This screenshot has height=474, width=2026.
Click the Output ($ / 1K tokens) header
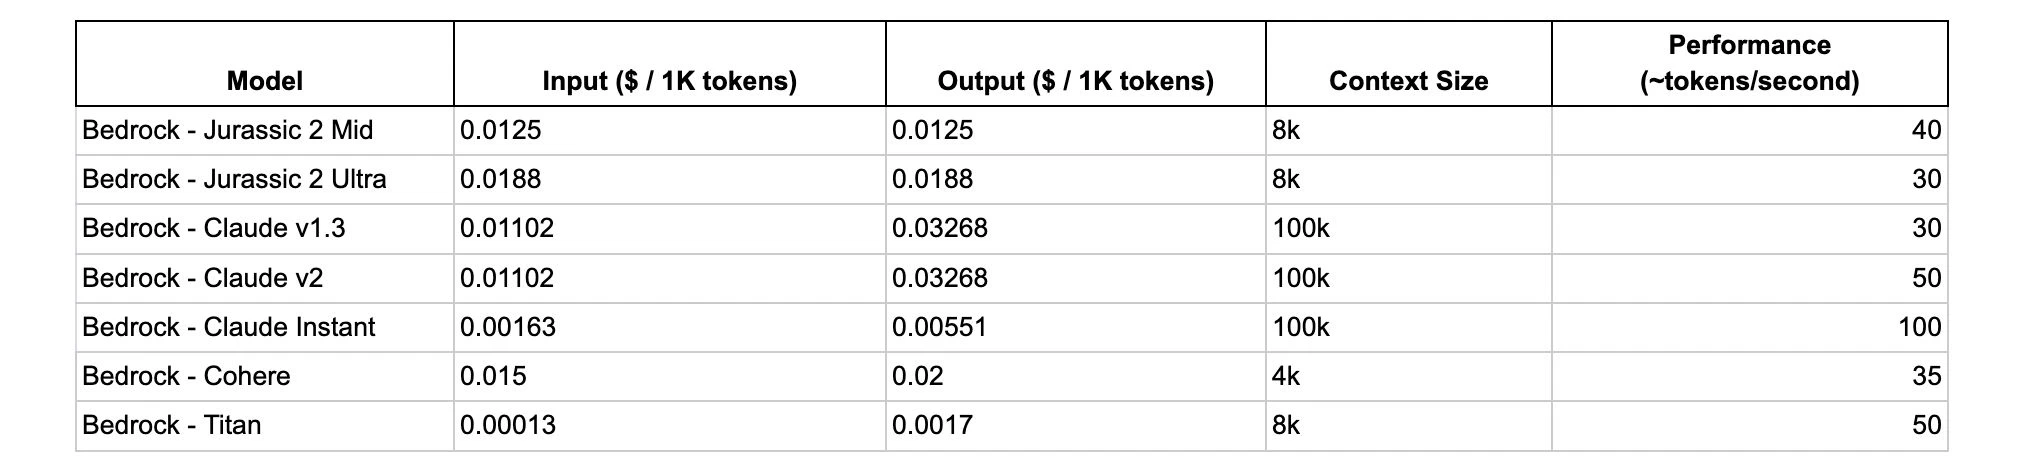tap(1075, 81)
